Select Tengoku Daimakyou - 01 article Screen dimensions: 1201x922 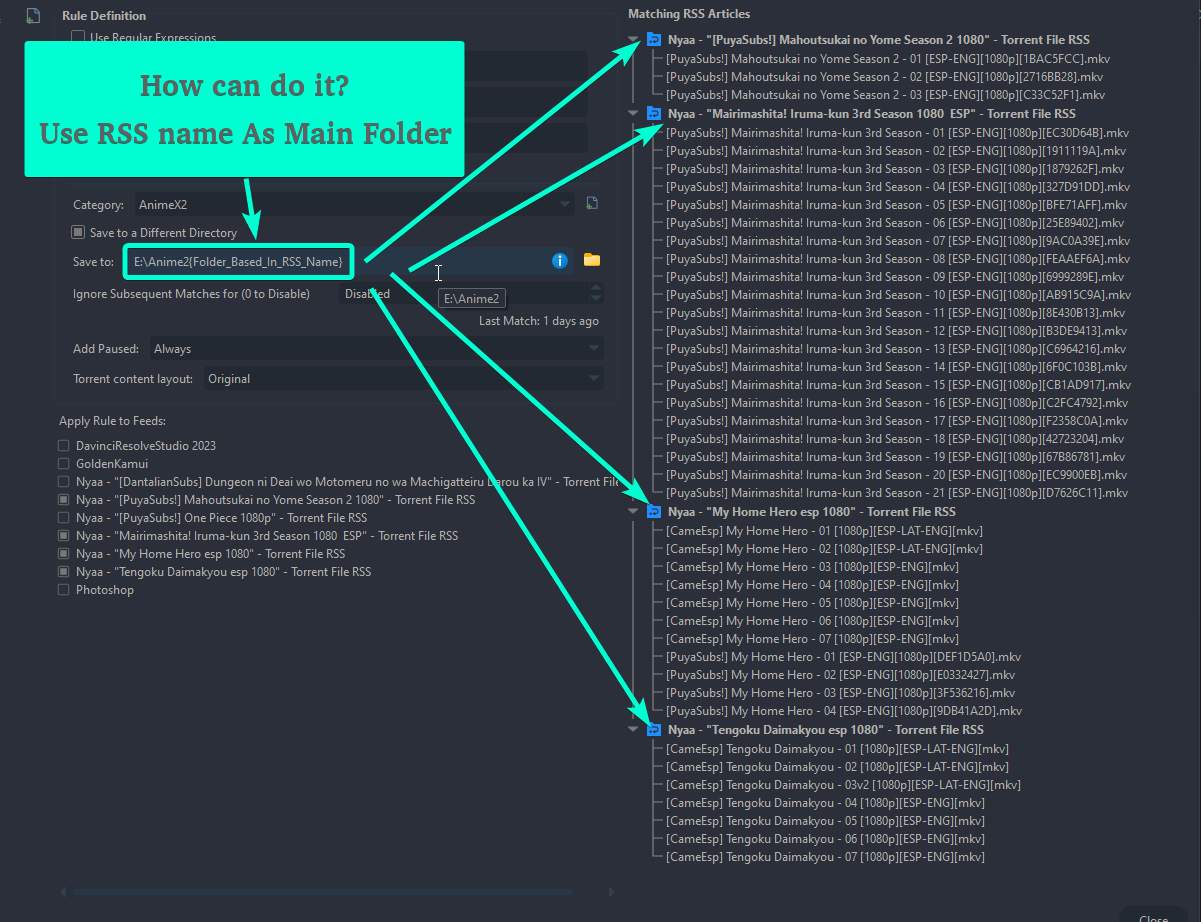837,749
